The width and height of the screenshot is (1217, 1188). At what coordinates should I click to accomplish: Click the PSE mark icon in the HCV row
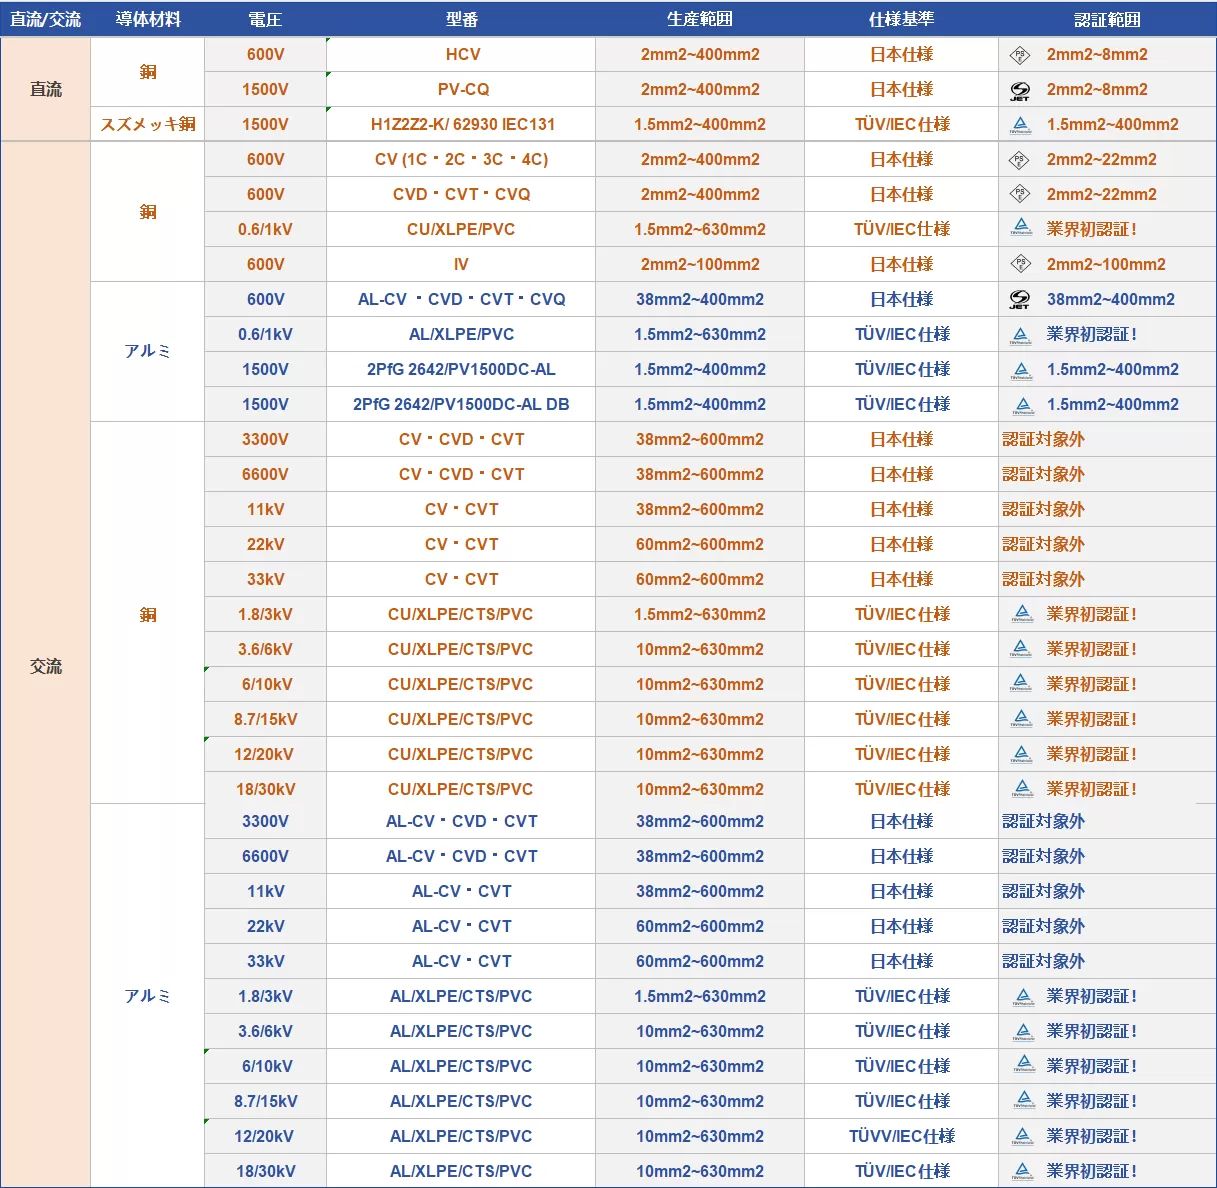tap(1019, 55)
